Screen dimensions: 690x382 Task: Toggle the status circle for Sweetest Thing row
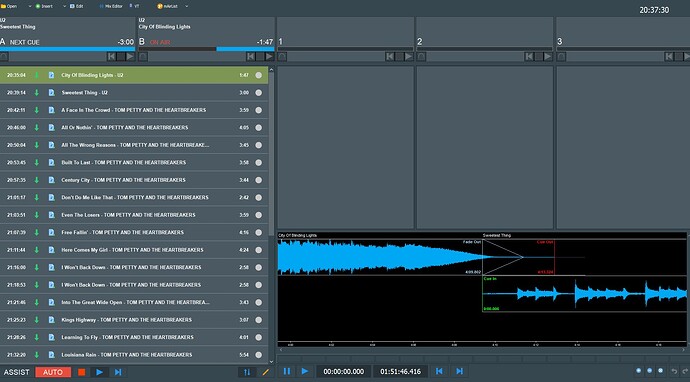[259, 93]
